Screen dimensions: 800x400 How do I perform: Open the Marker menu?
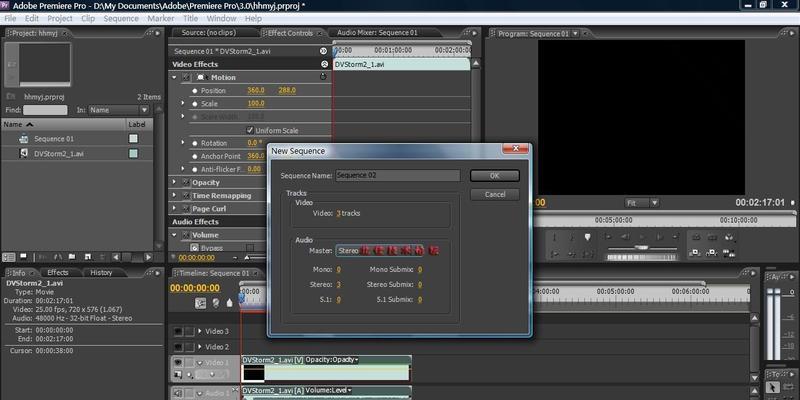(161, 18)
